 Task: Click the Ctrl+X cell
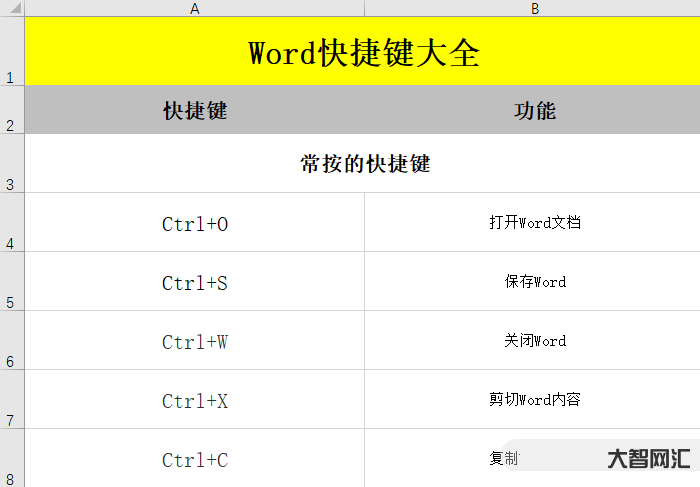[195, 401]
